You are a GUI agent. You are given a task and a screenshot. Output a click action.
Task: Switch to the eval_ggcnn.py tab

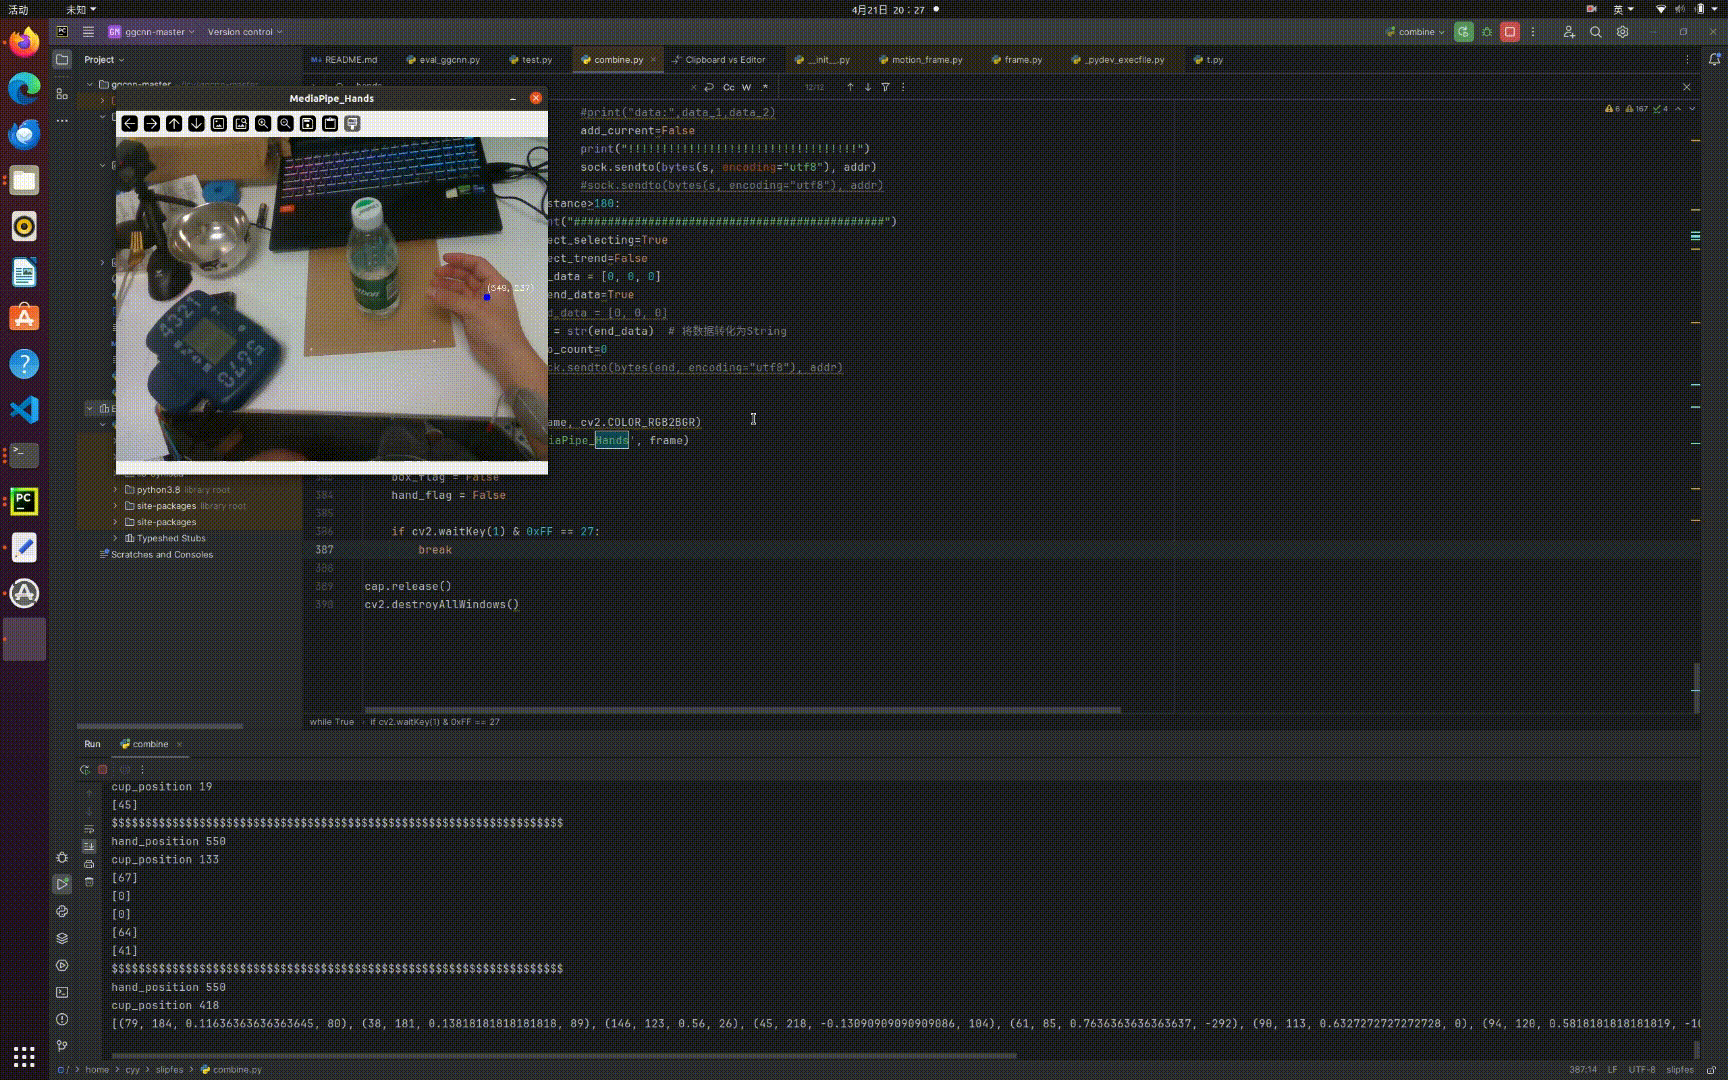click(443, 60)
